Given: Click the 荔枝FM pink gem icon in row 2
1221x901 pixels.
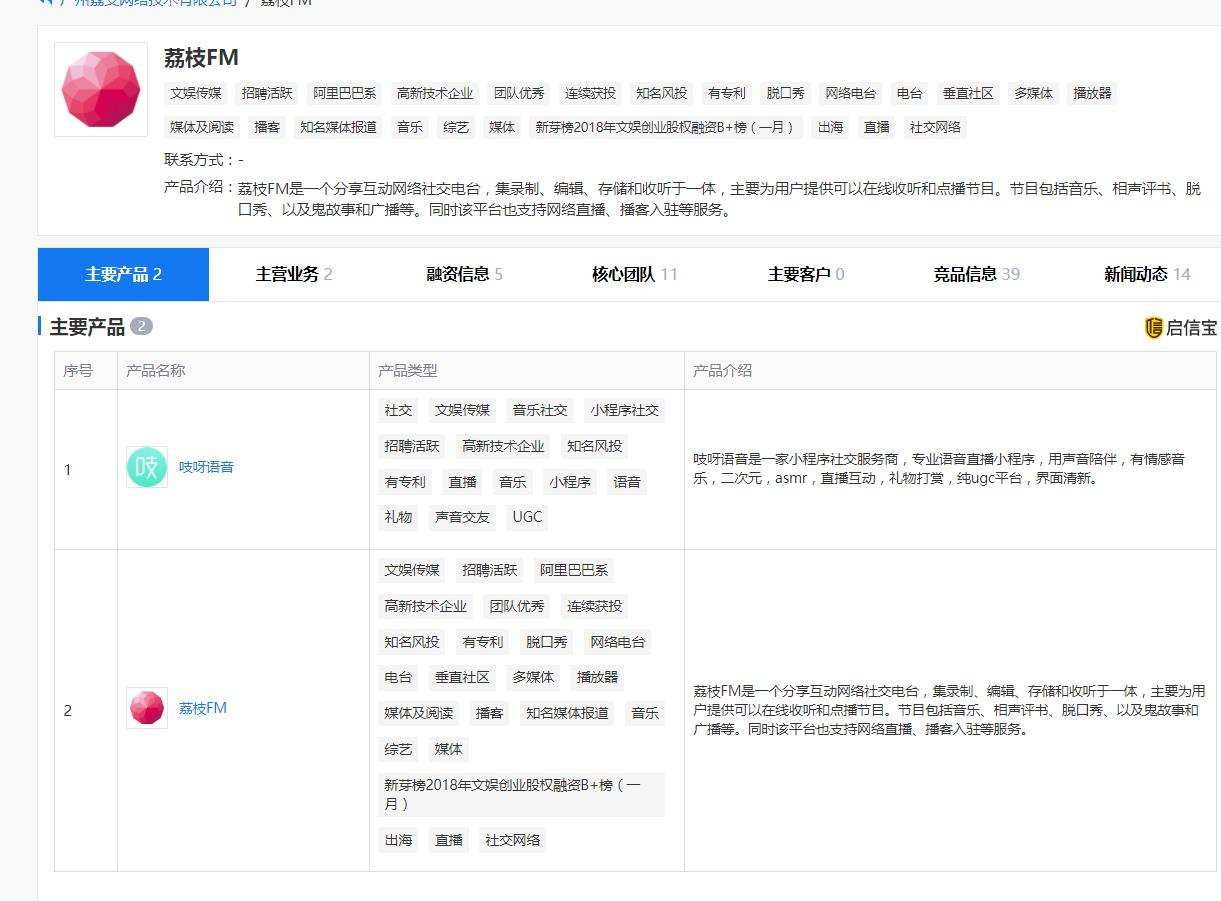Looking at the screenshot, I should click(145, 707).
